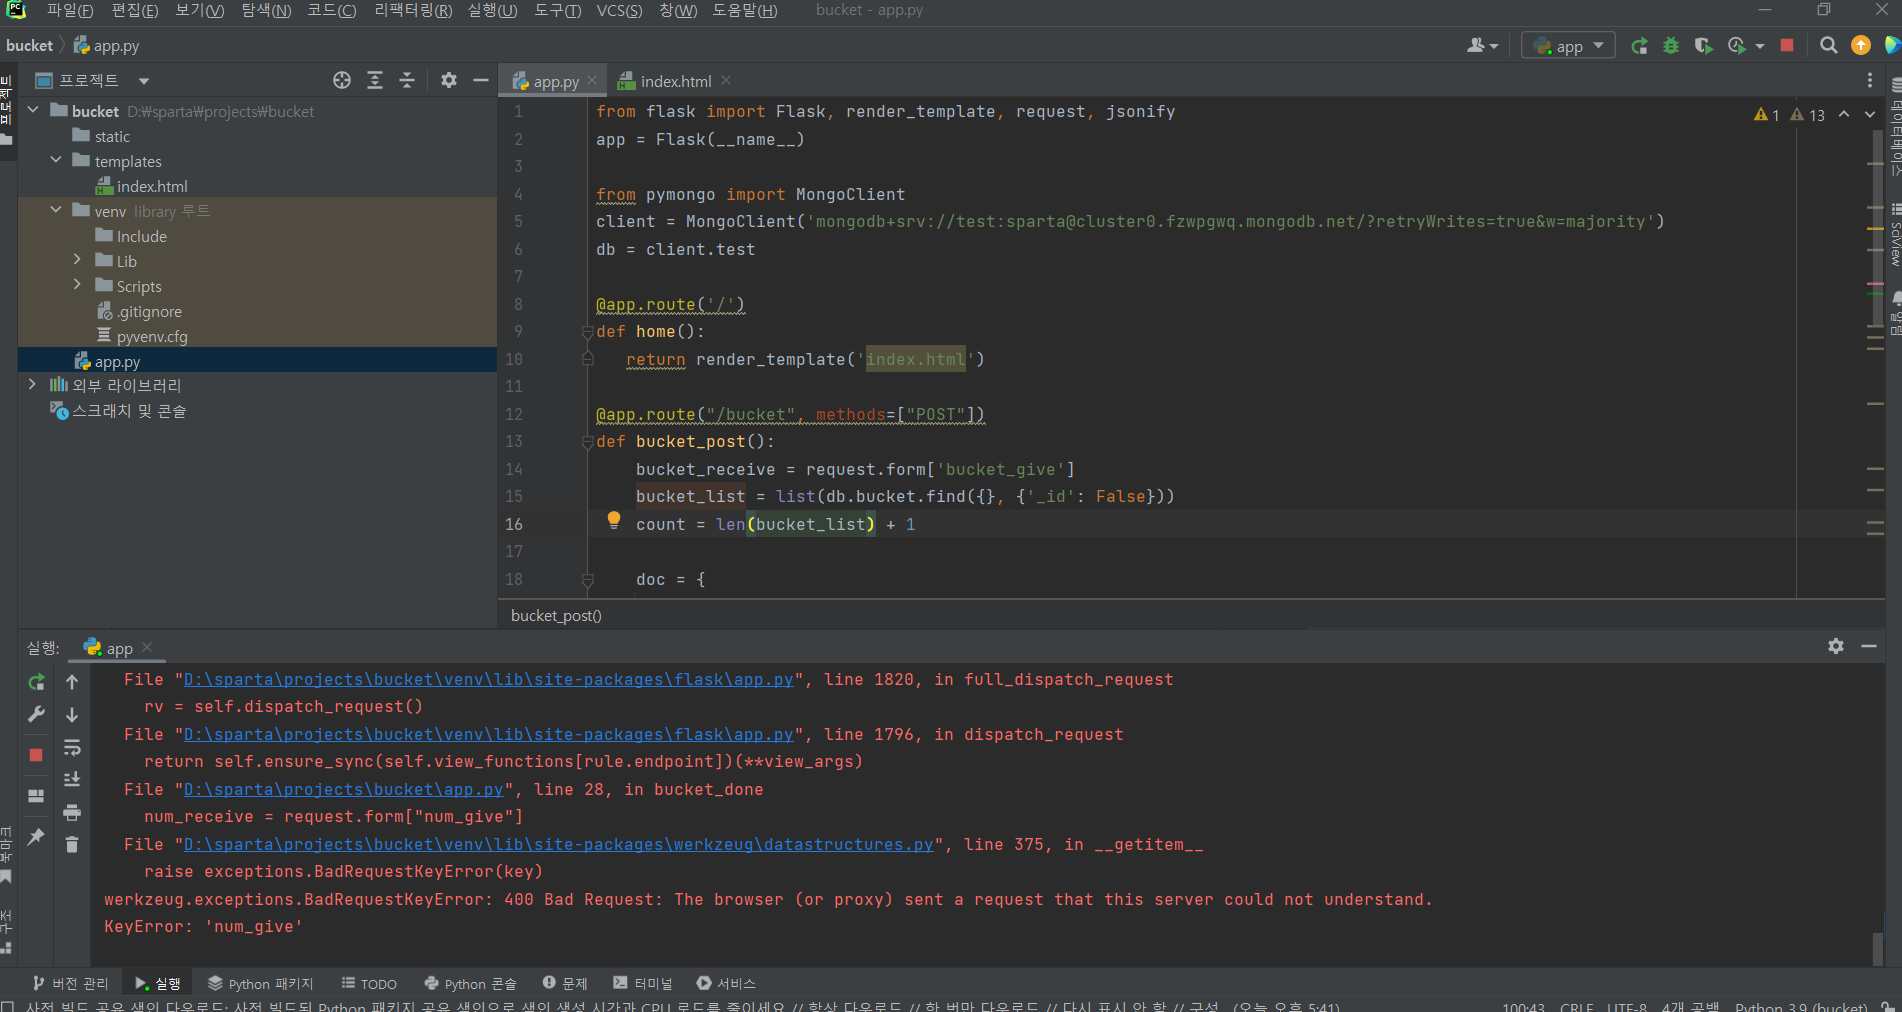Open the 리팩터링 menu
Screen dimensions: 1902x1012
(413, 10)
